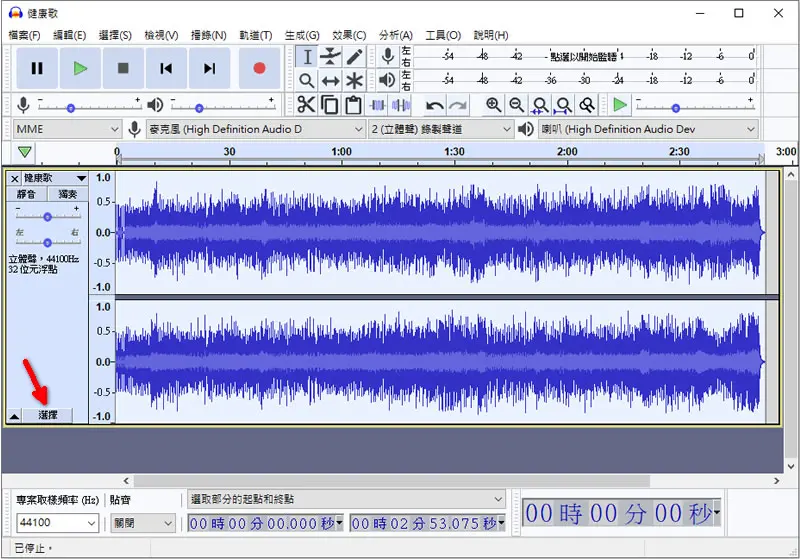Open the selection start/end mode dropdown

[346, 499]
